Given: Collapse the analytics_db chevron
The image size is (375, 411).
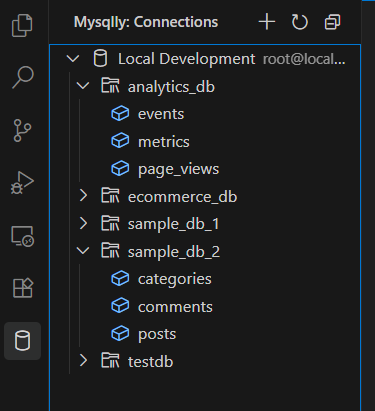Looking at the screenshot, I should coord(83,86).
